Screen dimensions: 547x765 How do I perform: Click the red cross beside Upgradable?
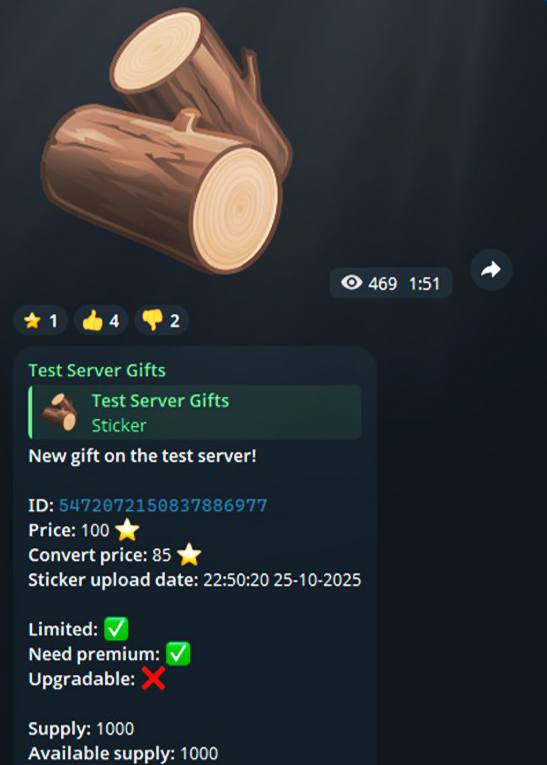coord(153,679)
